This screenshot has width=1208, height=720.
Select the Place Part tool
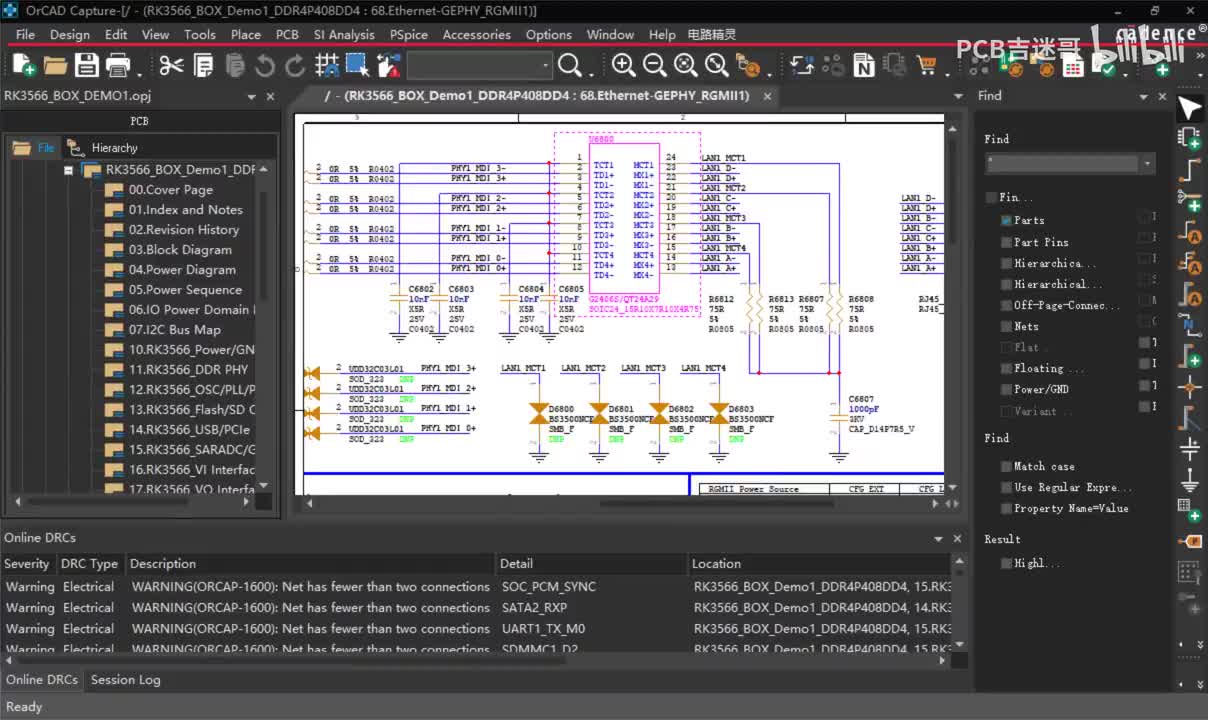[1189, 137]
